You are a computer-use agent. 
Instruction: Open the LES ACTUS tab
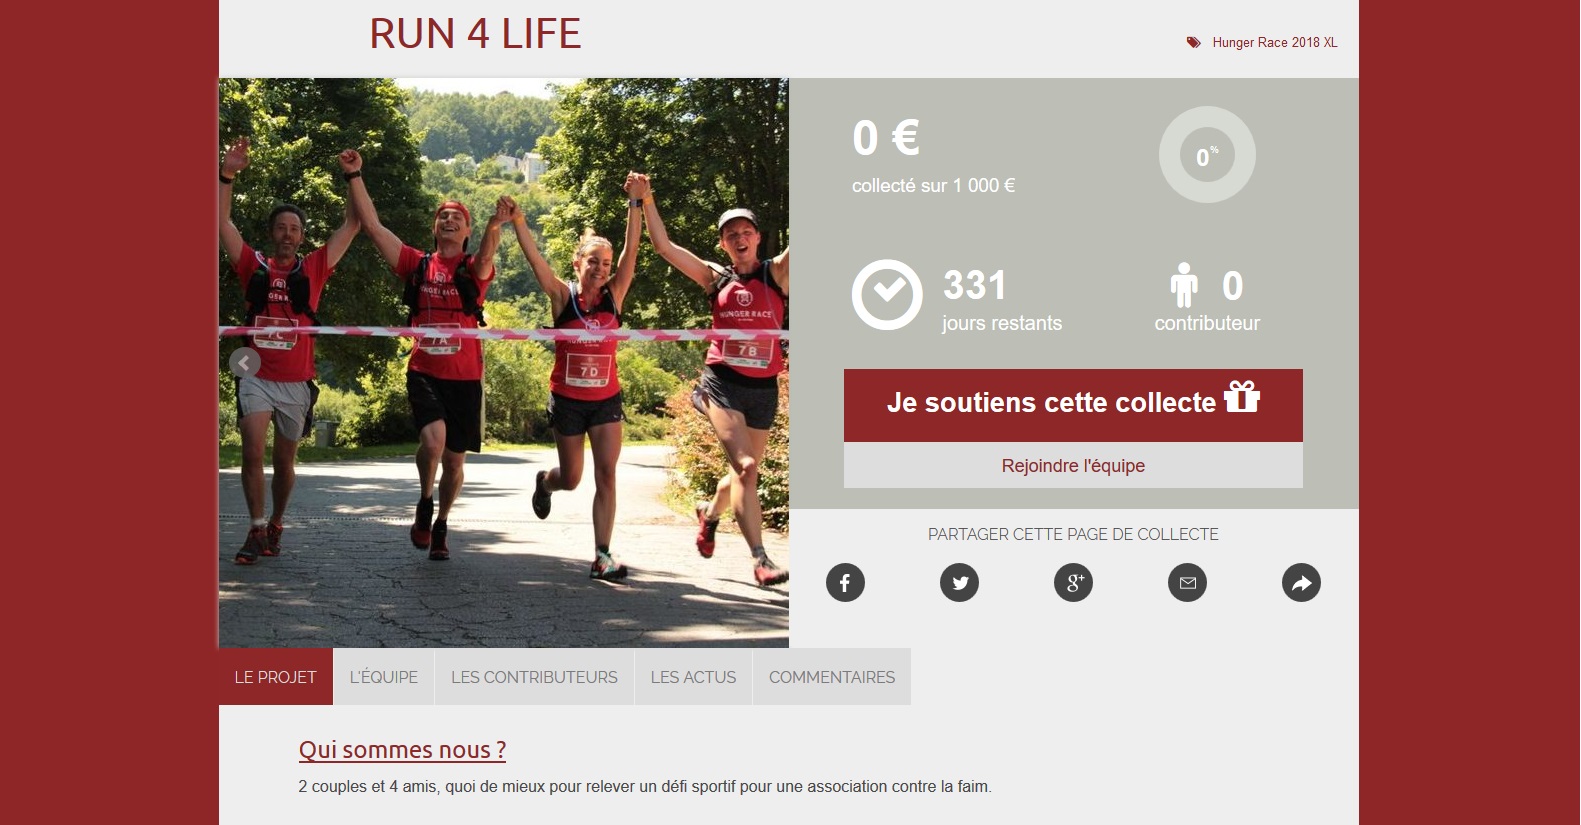693,677
